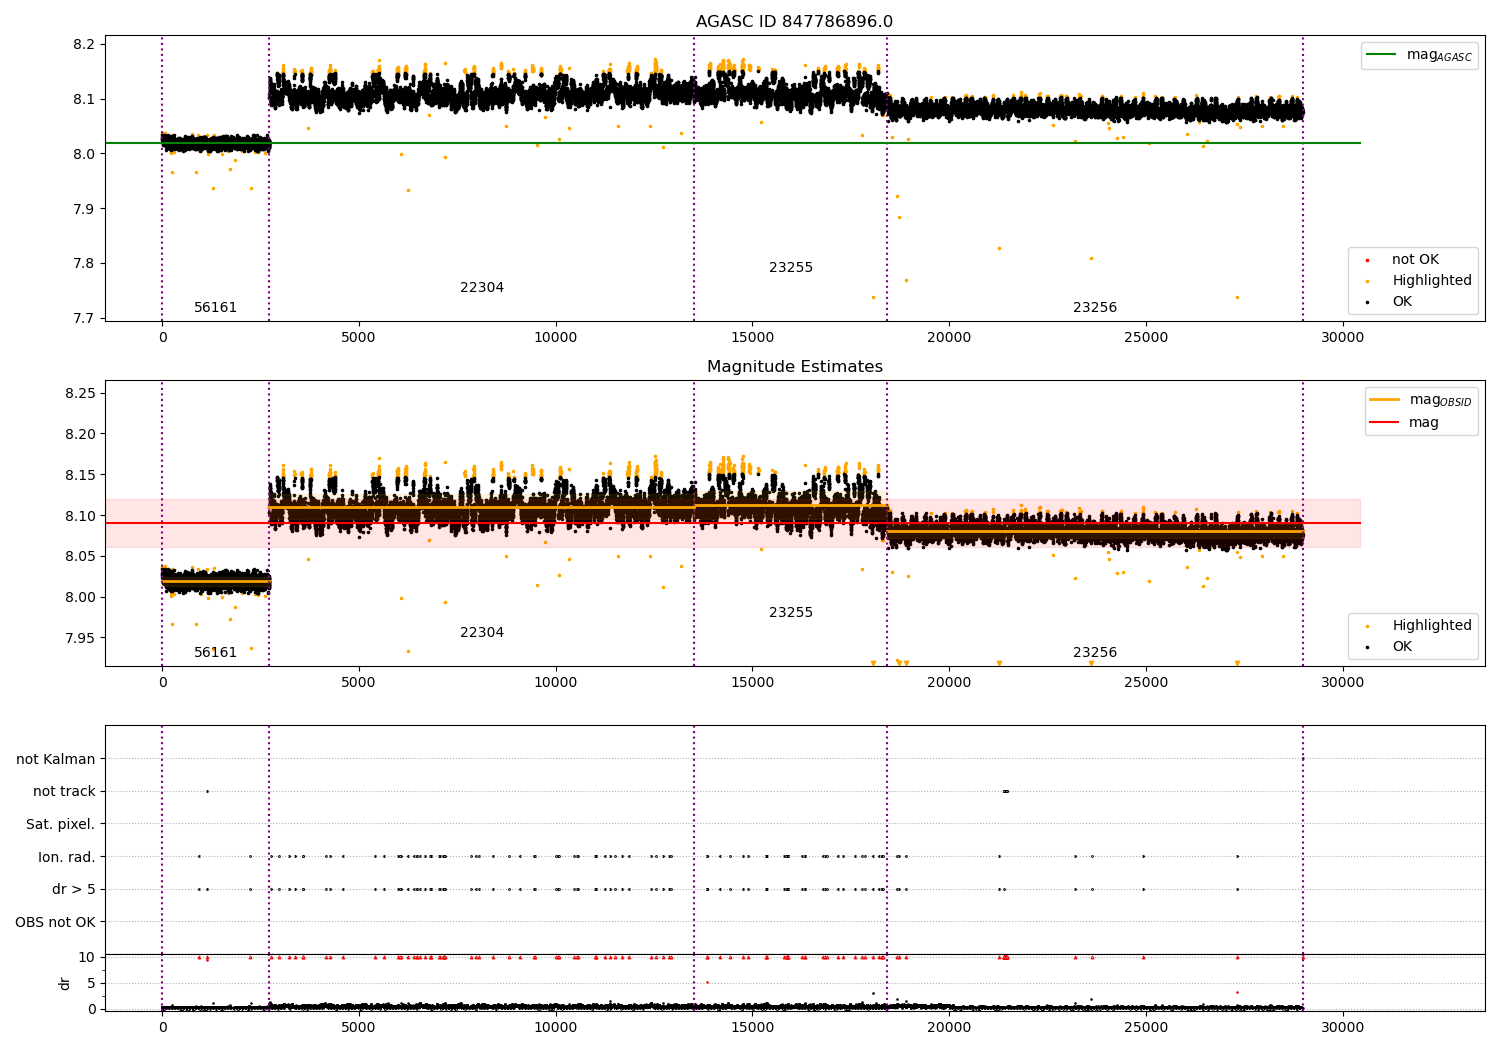Screen dimensions: 1500x1050
Task: Click OBSID label 22304 in the top plot
Action: point(482,288)
